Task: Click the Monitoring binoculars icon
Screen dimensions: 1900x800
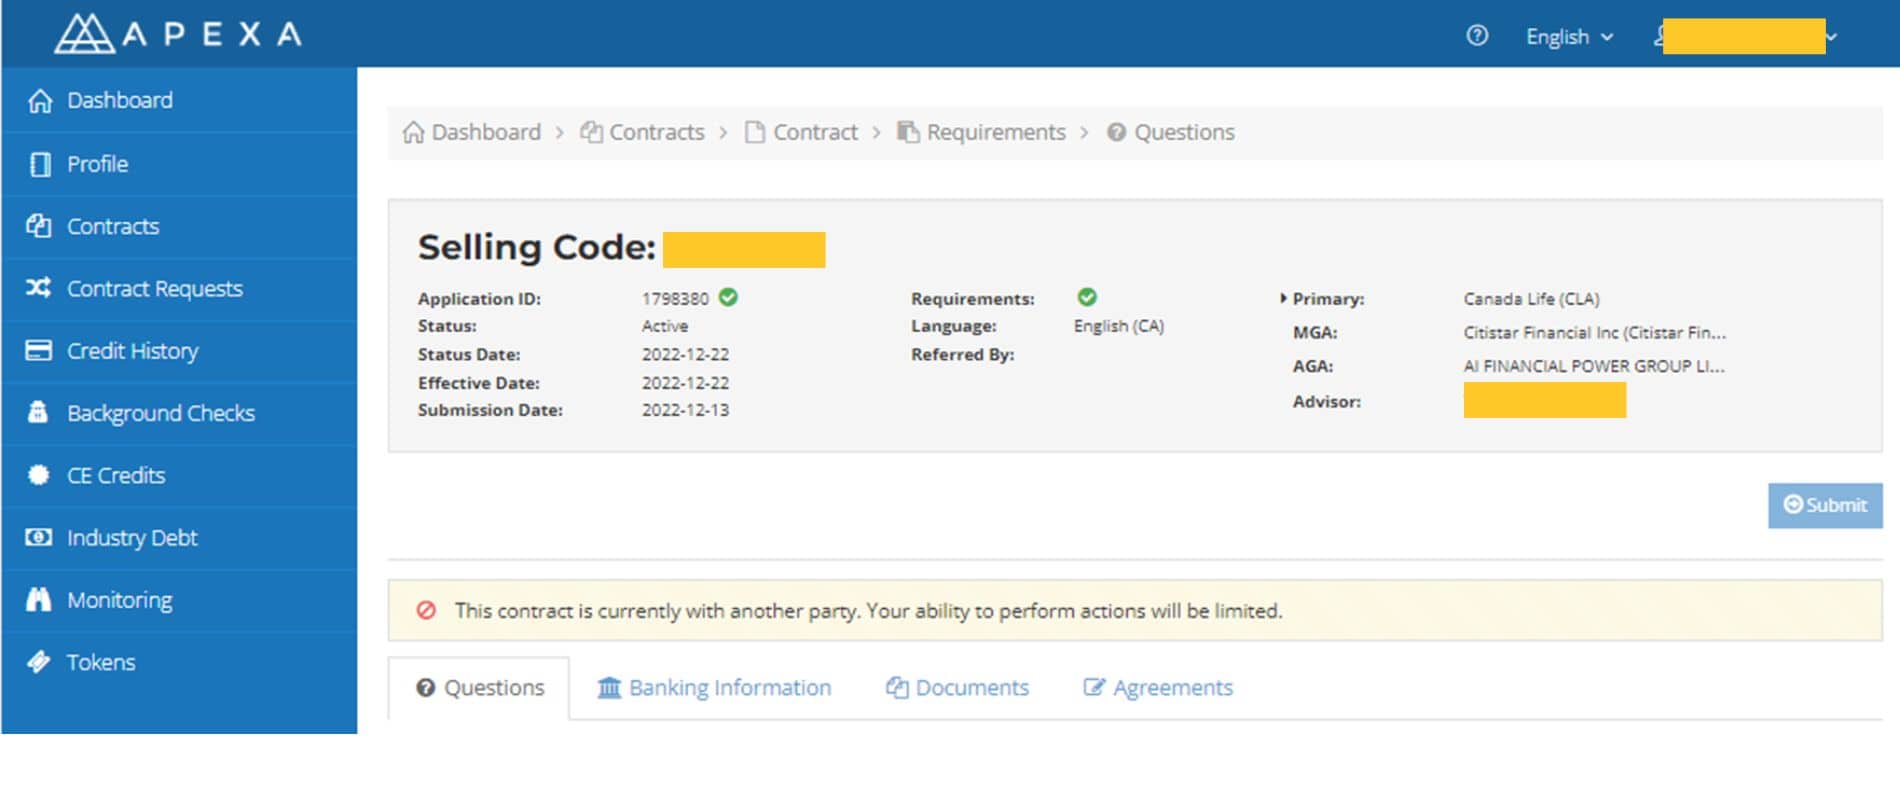Action: [x=39, y=599]
